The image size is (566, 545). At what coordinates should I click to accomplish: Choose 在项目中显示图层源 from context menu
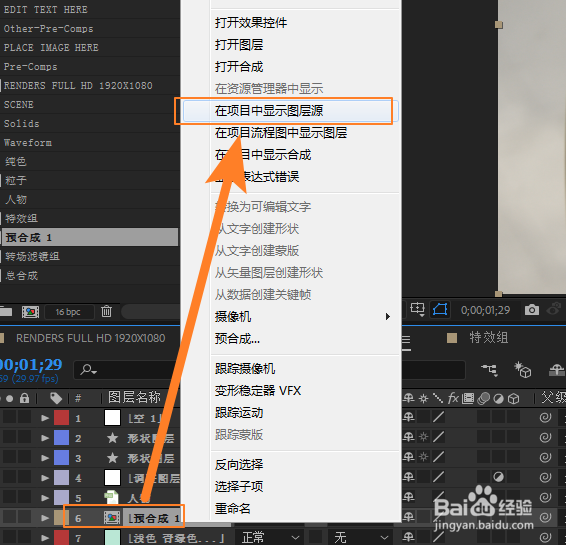point(291,111)
